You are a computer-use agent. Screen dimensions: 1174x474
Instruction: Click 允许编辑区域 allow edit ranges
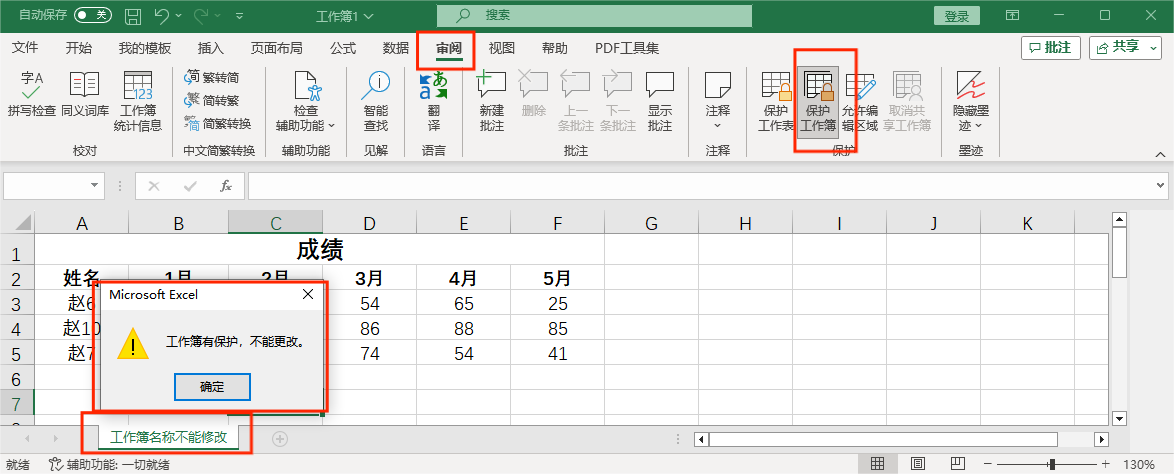(860, 102)
